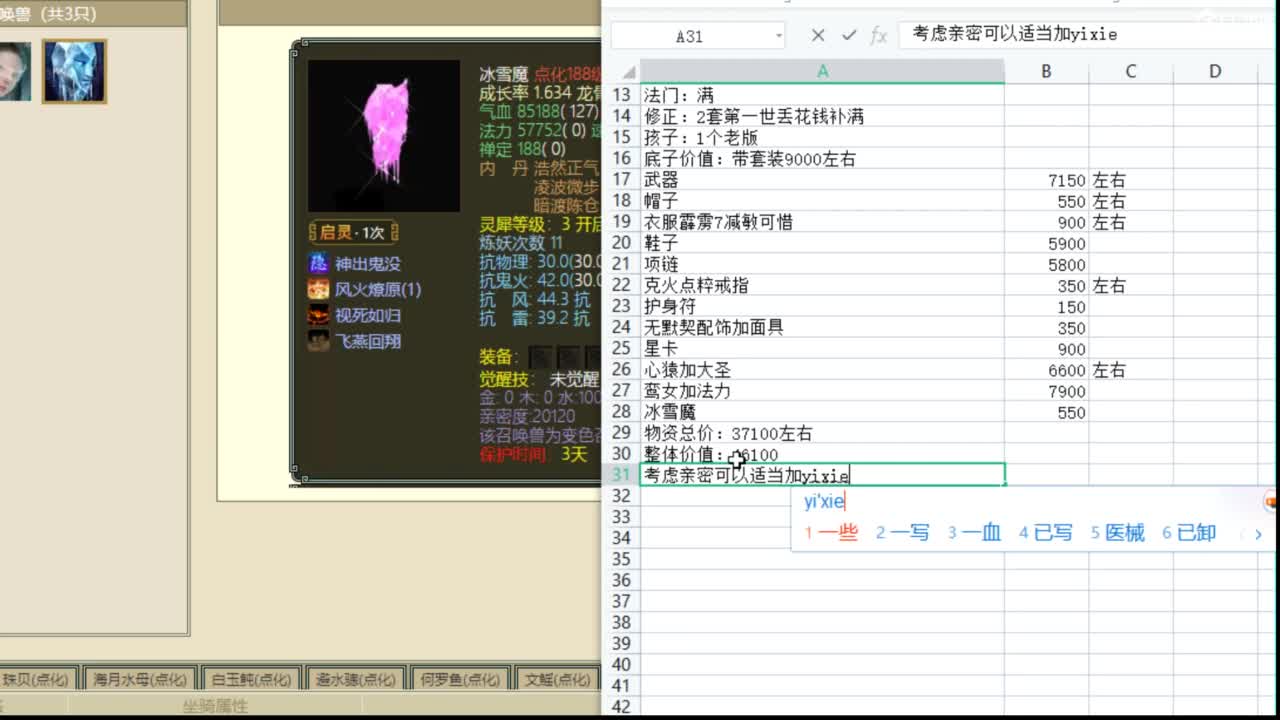The width and height of the screenshot is (1280, 720).
Task: Select row 36 header
Action: click(x=622, y=580)
